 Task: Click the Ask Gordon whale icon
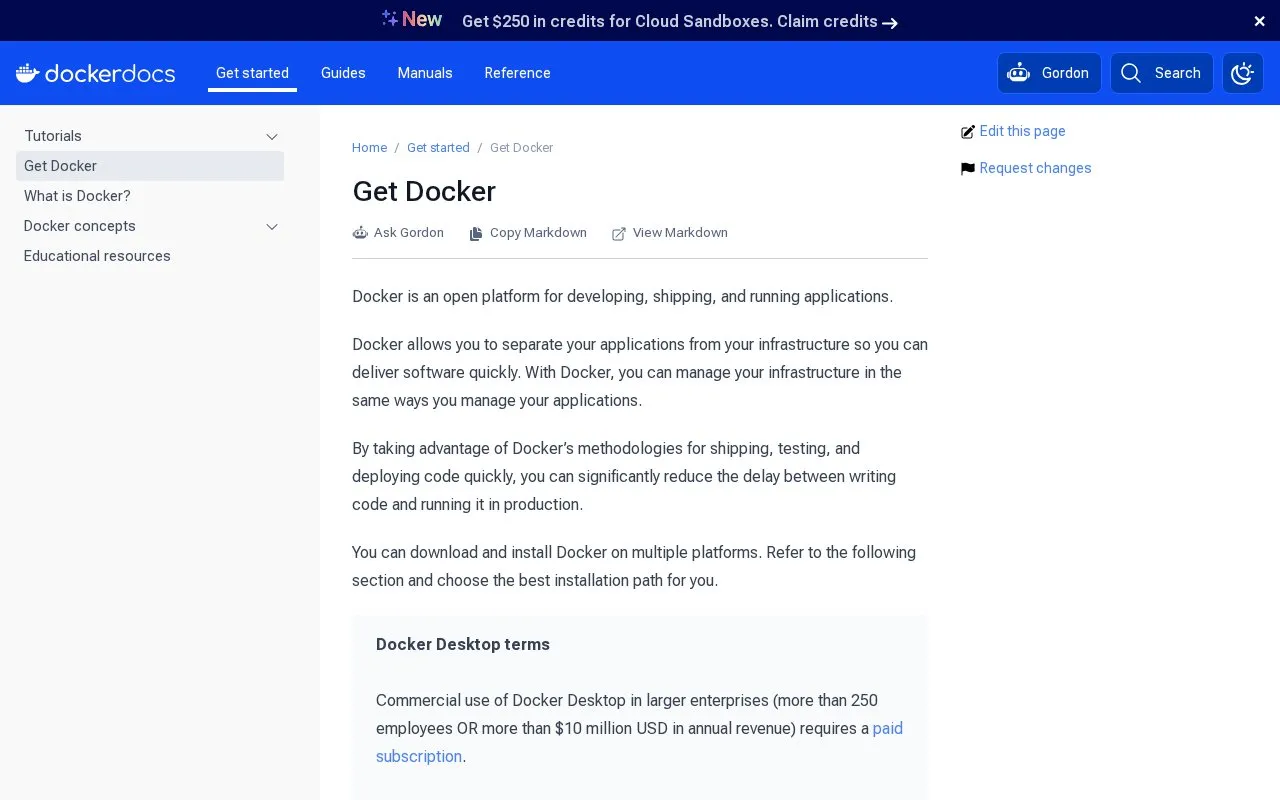click(360, 233)
